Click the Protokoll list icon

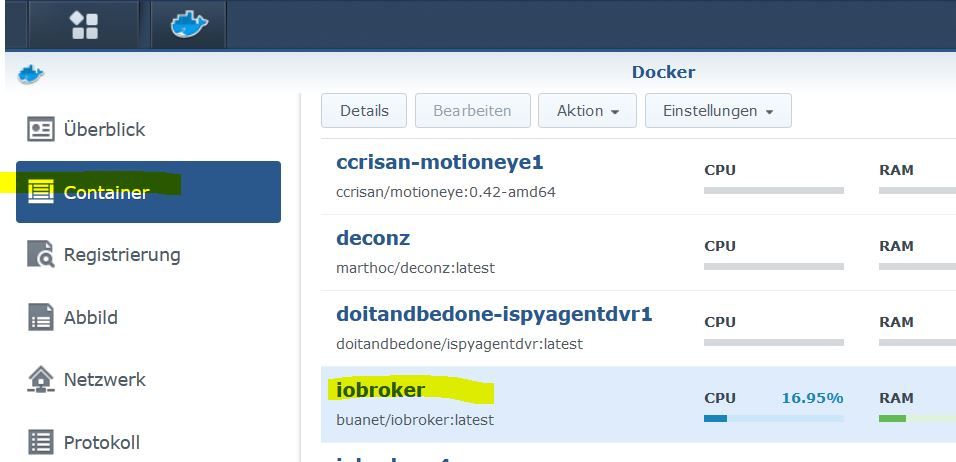pos(41,442)
